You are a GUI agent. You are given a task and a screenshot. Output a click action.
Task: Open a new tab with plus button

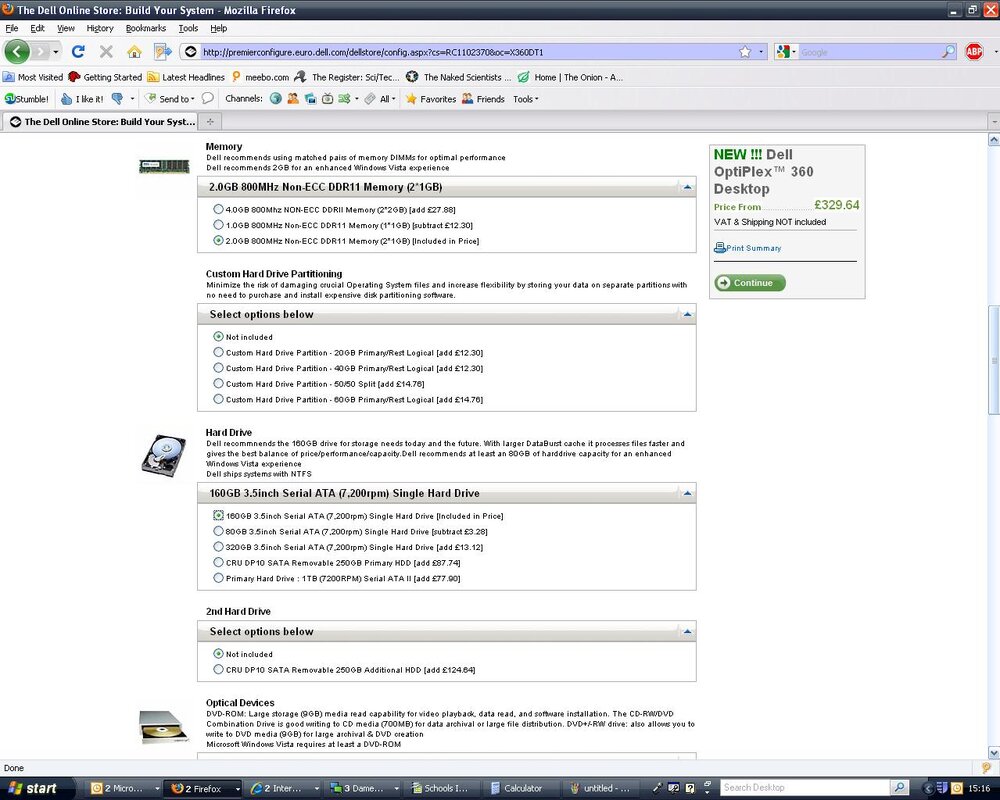pos(210,121)
